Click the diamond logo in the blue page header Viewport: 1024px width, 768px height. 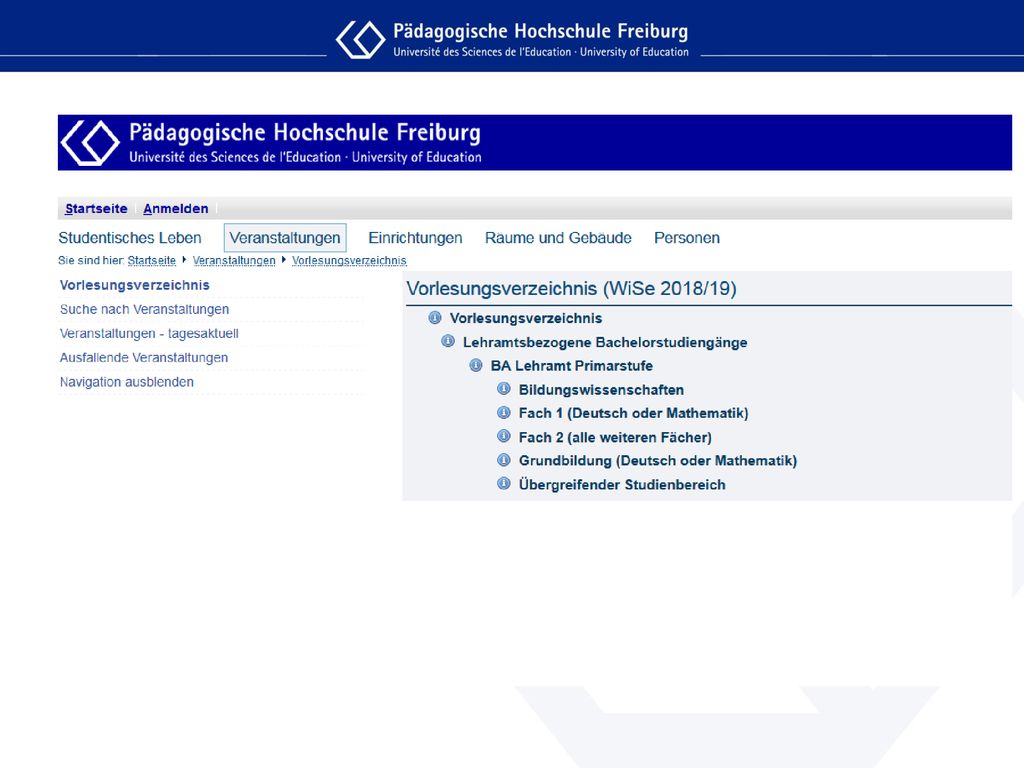click(90, 142)
